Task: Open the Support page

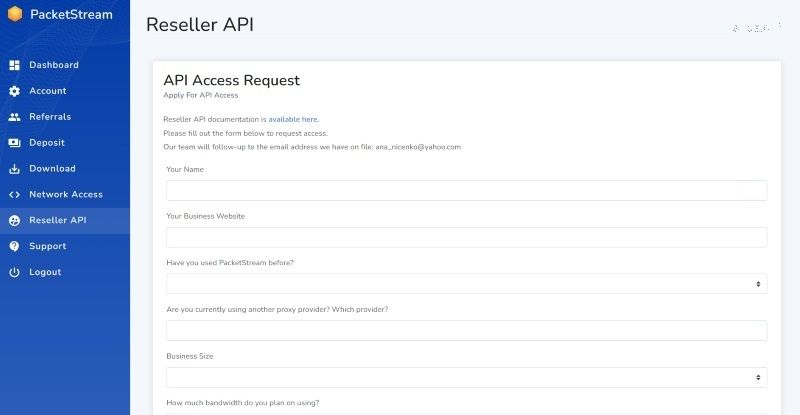Action: pyautogui.click(x=65, y=246)
